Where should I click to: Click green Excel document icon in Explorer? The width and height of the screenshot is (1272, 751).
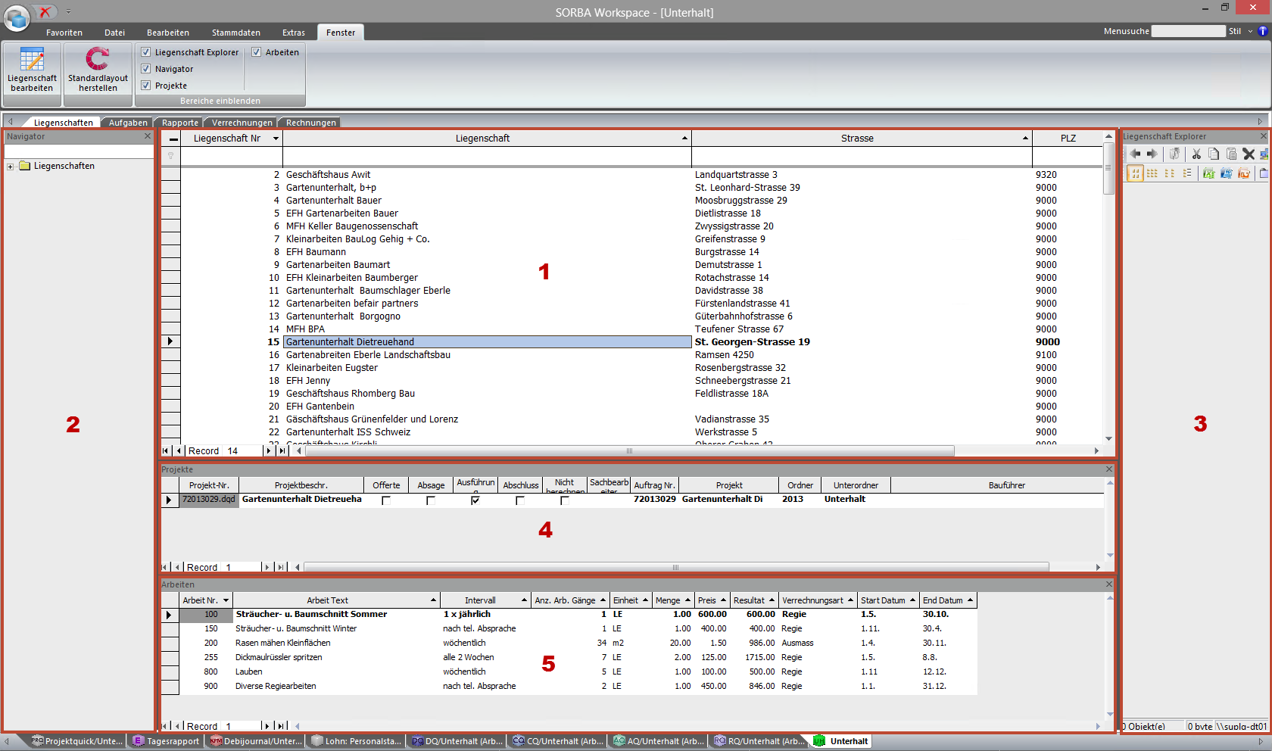pyautogui.click(x=1208, y=174)
